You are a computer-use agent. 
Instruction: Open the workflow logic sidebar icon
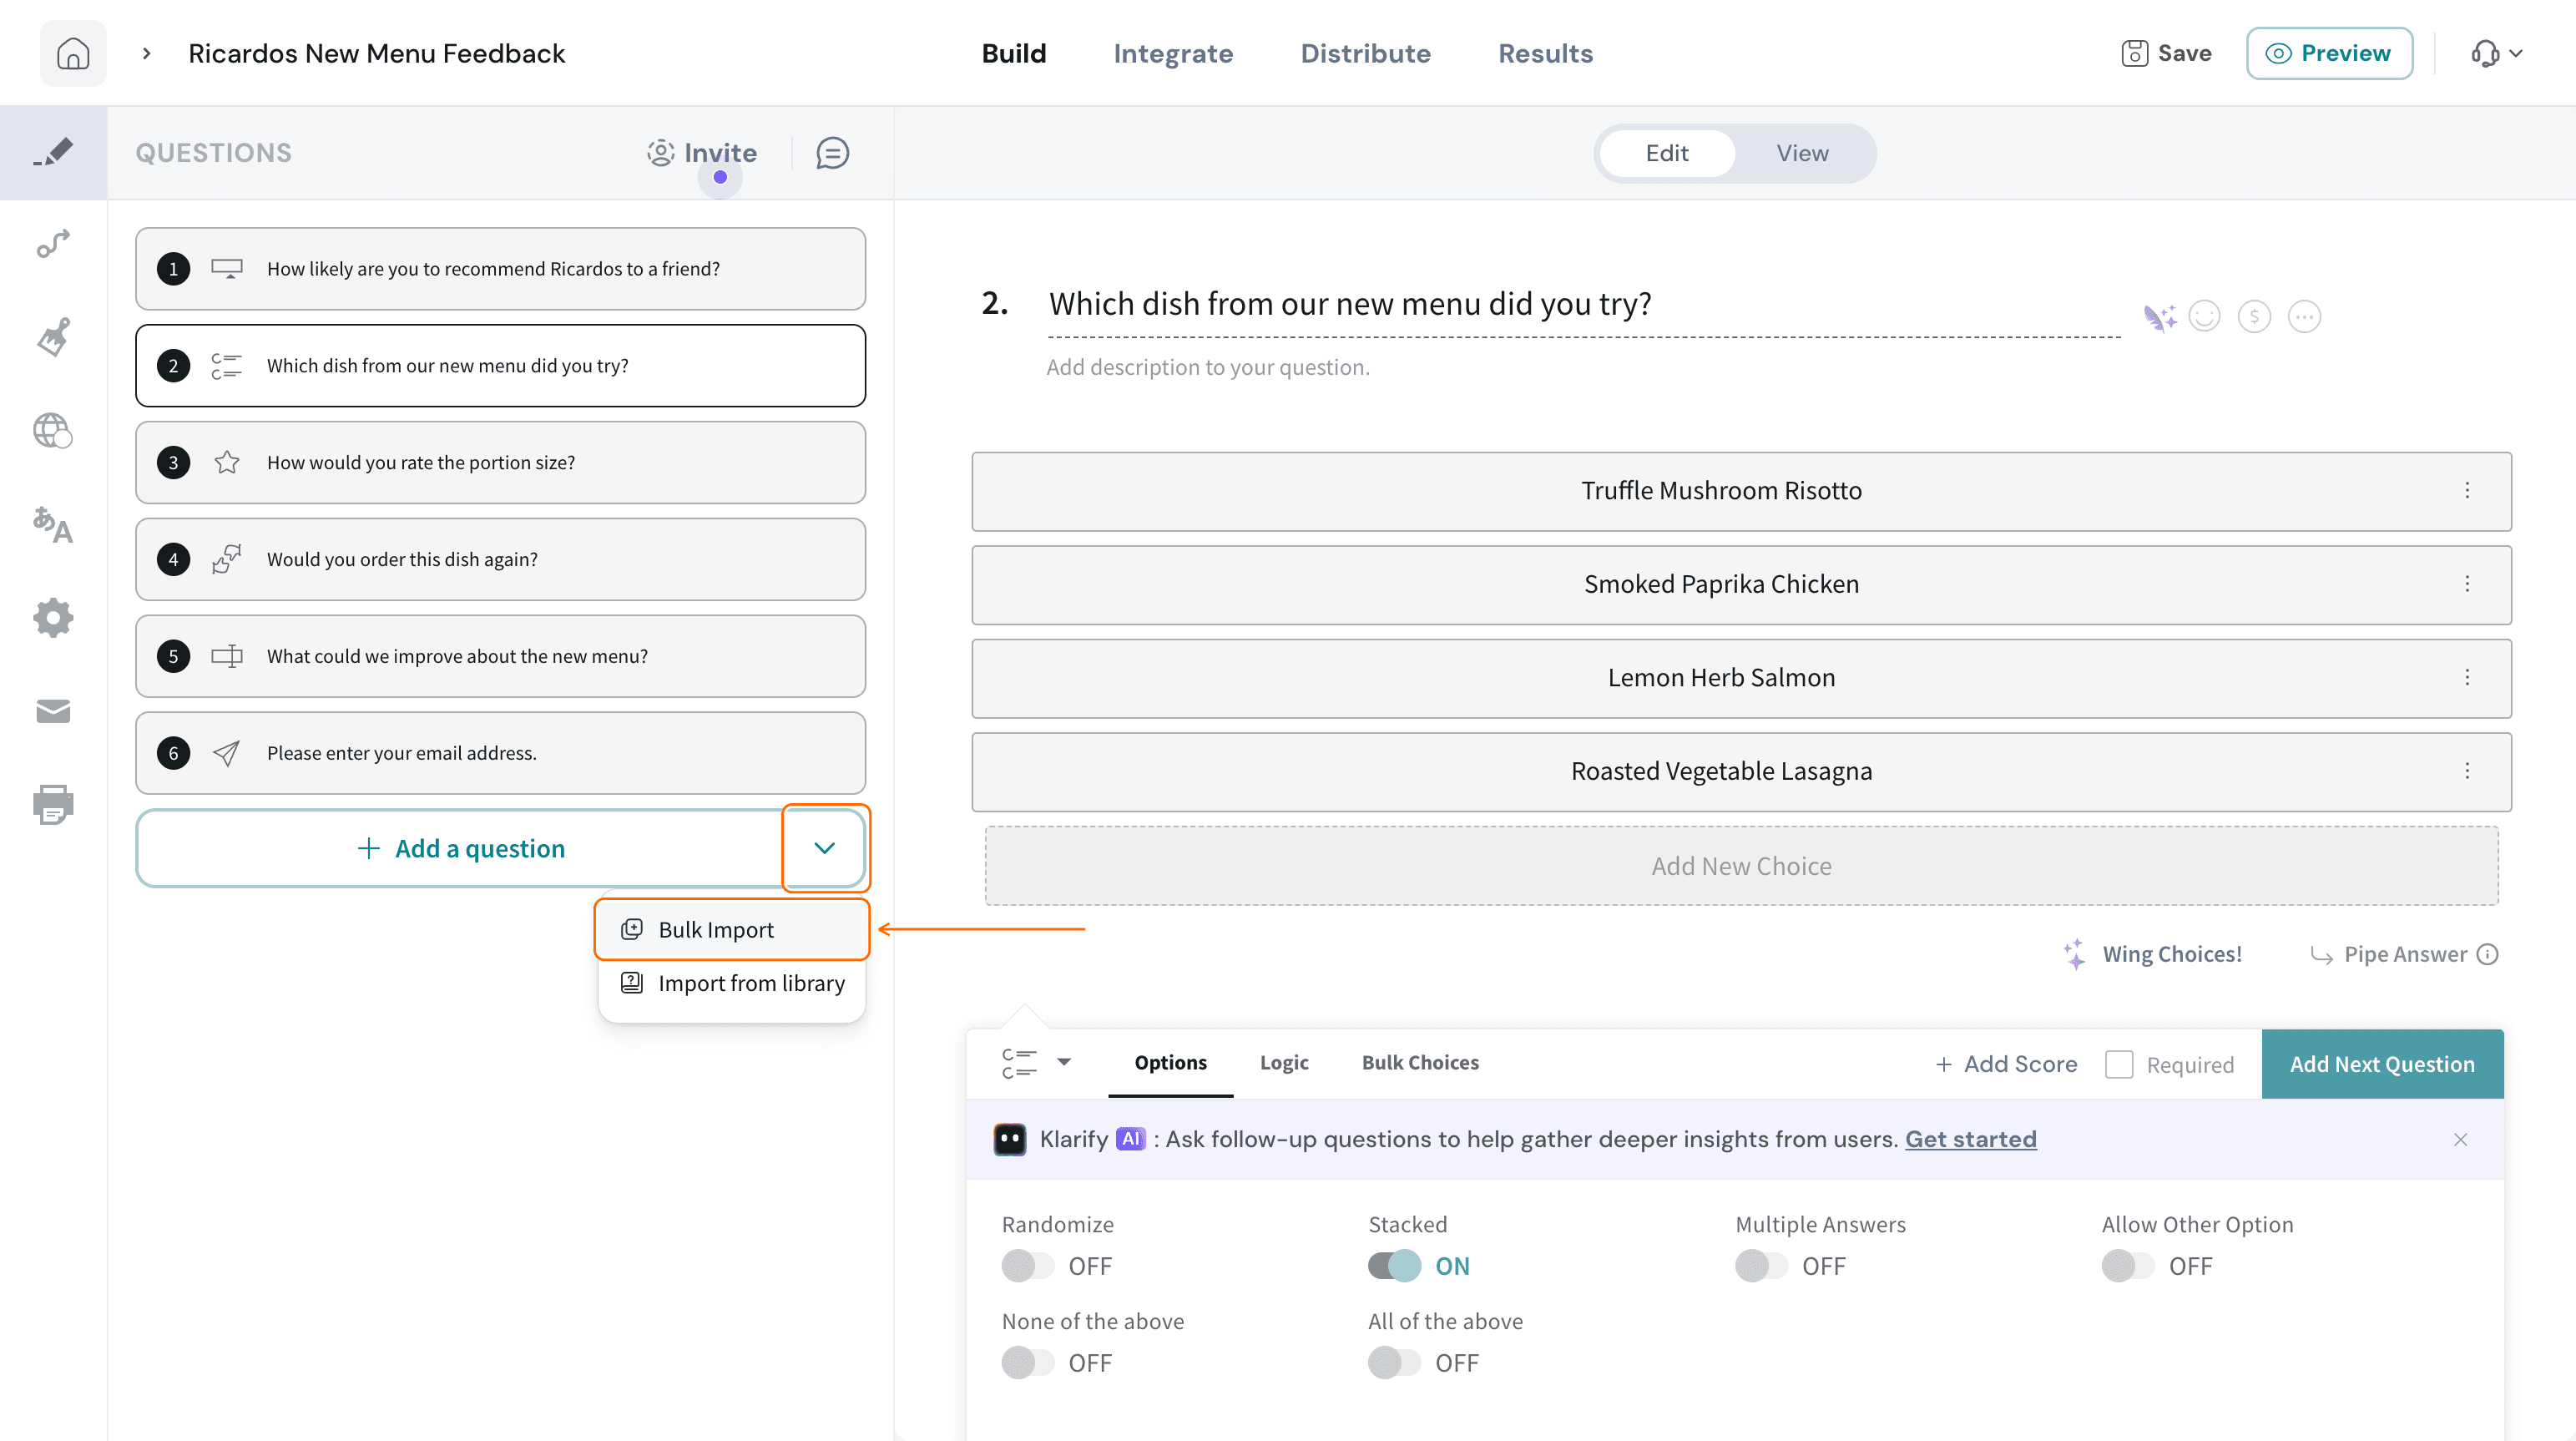pyautogui.click(x=53, y=244)
